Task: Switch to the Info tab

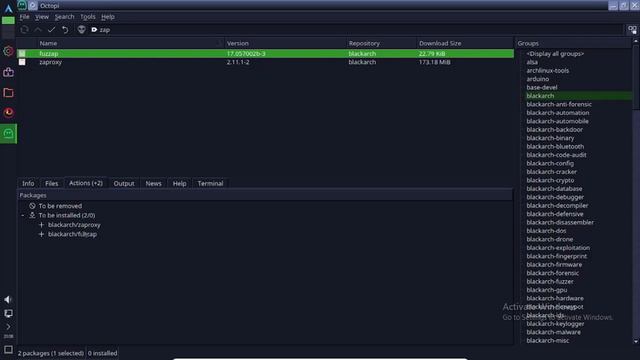Action: [28, 184]
